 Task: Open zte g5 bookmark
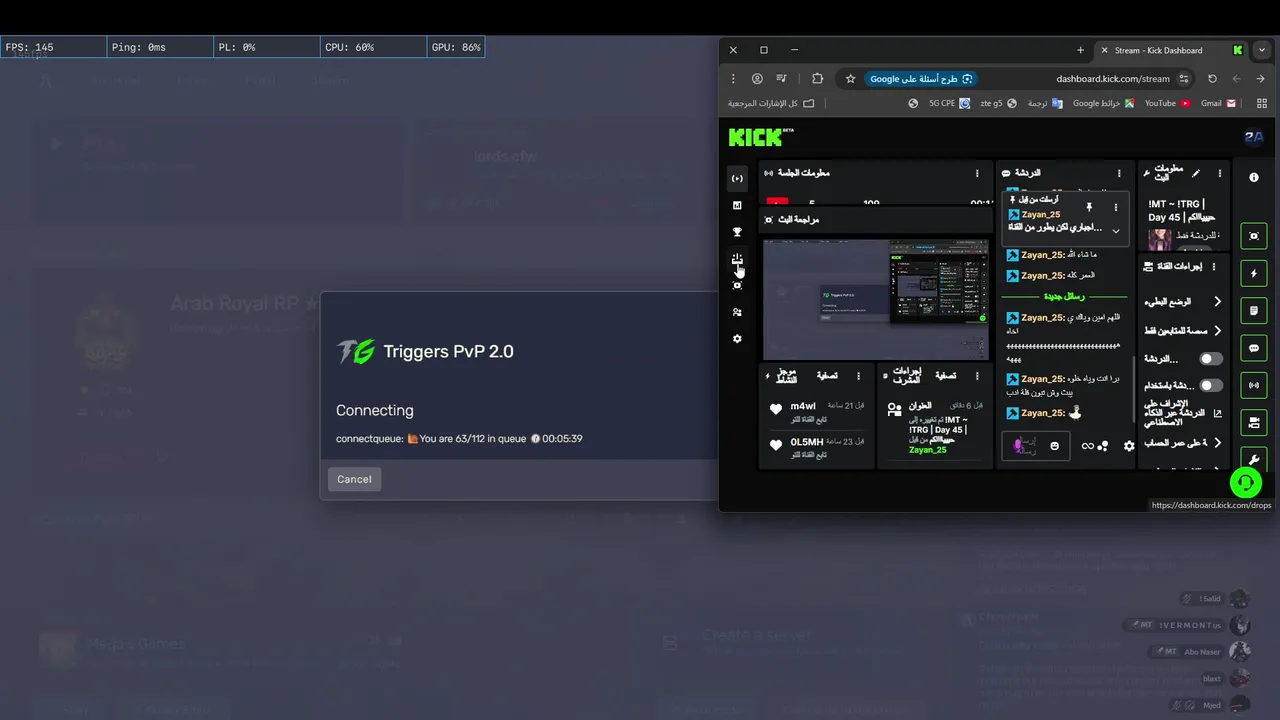998,103
